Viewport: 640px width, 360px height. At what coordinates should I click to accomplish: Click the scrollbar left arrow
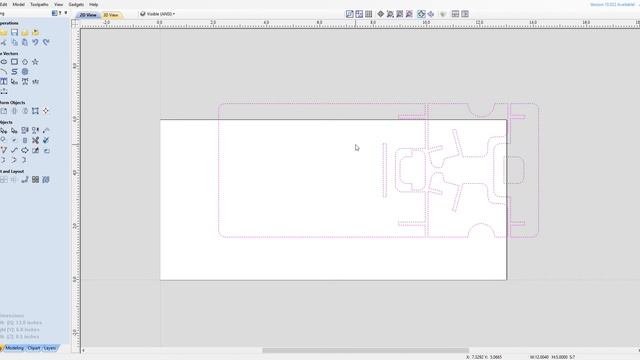click(x=83, y=350)
